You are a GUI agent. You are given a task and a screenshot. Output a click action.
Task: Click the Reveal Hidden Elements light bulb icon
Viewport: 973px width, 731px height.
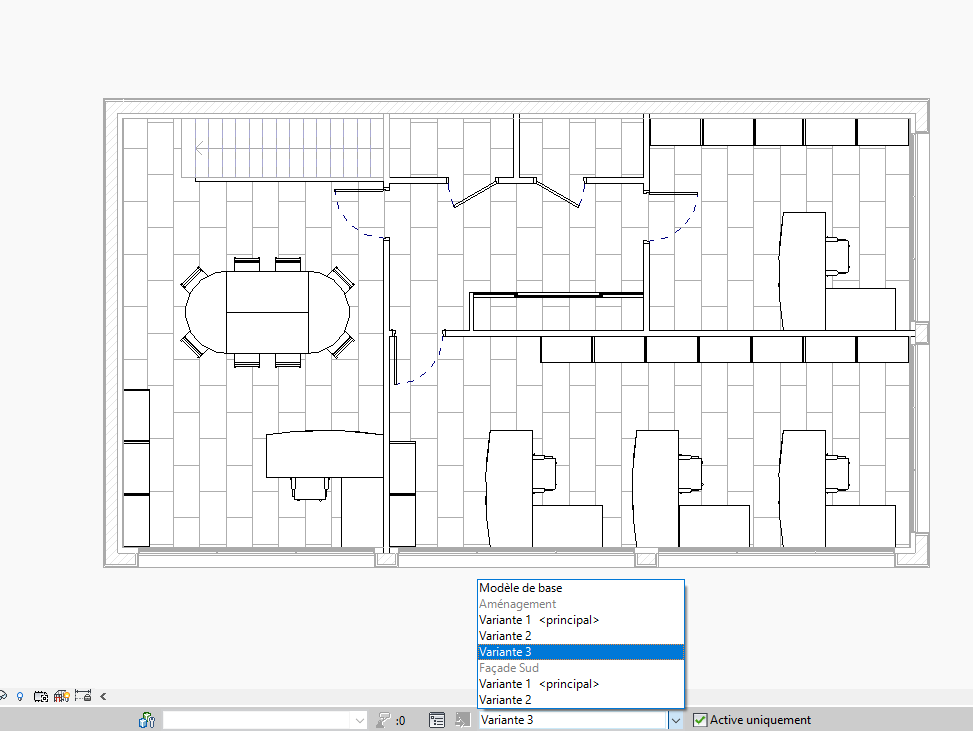tap(20, 696)
